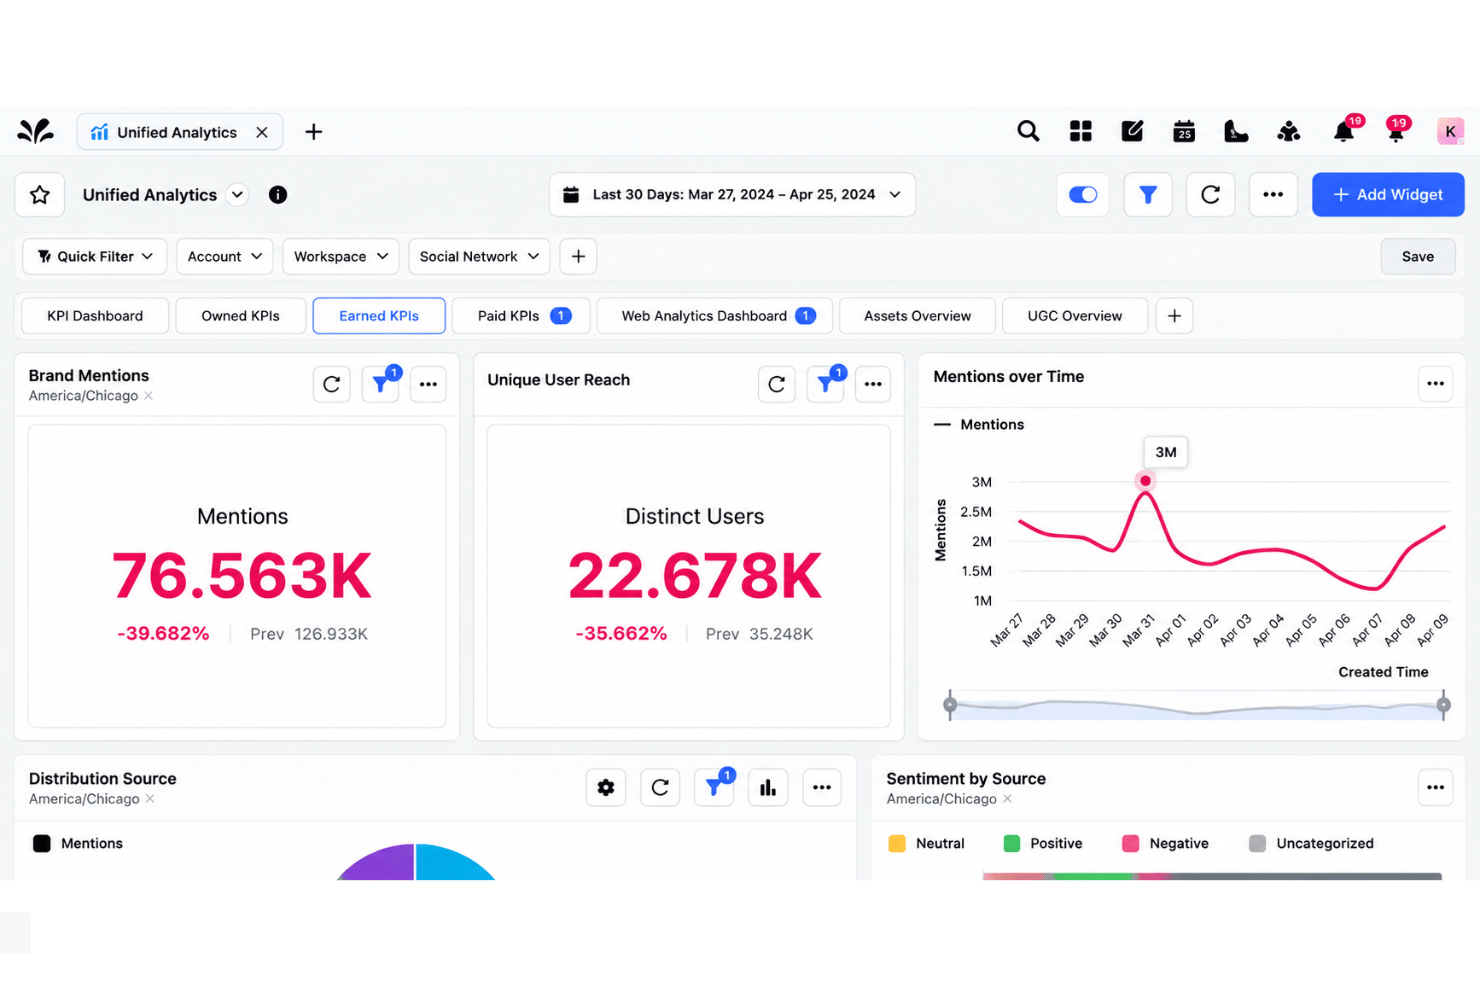This screenshot has height=987, width=1480.
Task: Open Mentions over Time options menu
Action: pyautogui.click(x=1436, y=384)
